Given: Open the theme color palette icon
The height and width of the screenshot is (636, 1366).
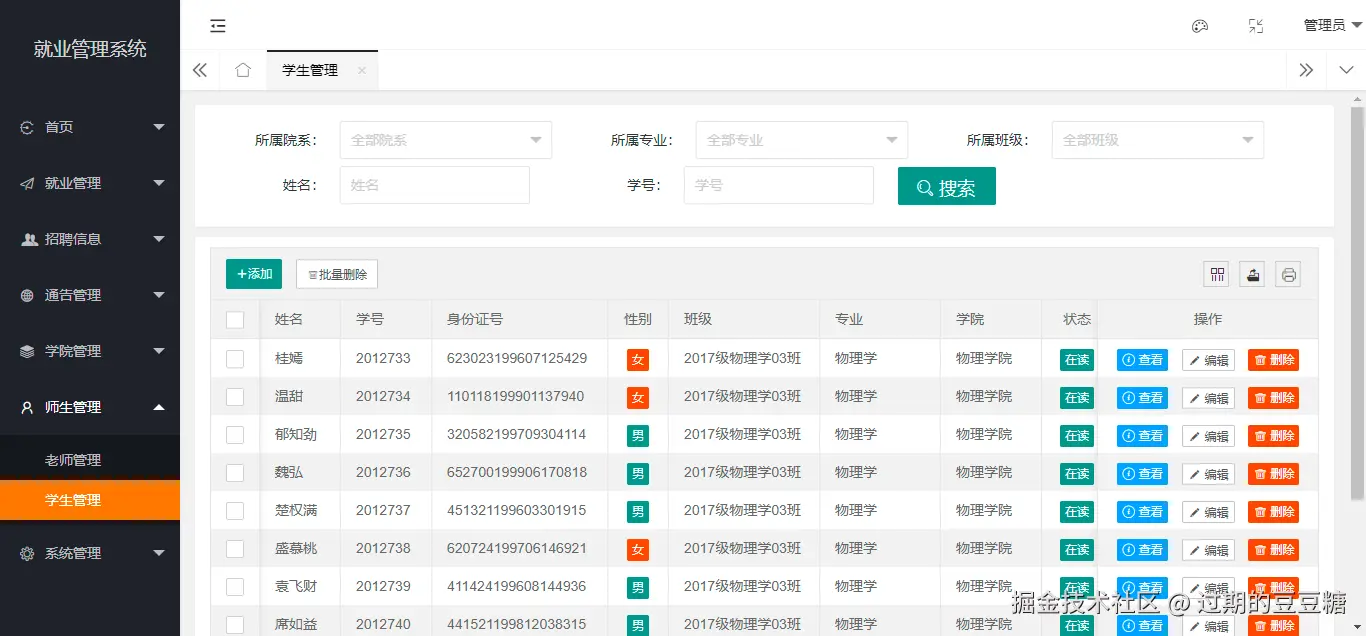Looking at the screenshot, I should (x=1200, y=26).
